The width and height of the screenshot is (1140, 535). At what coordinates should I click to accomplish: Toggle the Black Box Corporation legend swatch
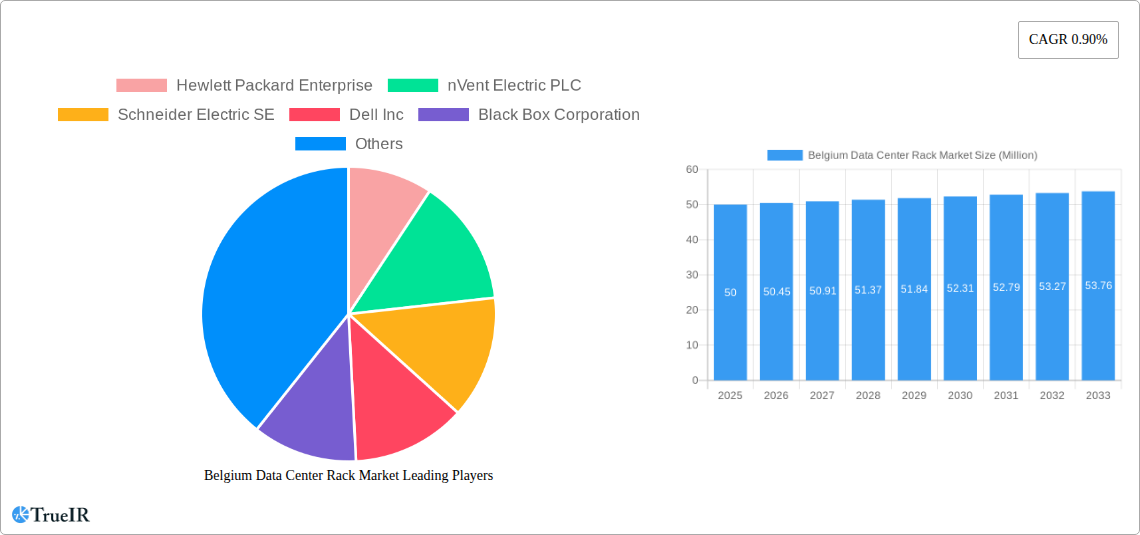[443, 115]
